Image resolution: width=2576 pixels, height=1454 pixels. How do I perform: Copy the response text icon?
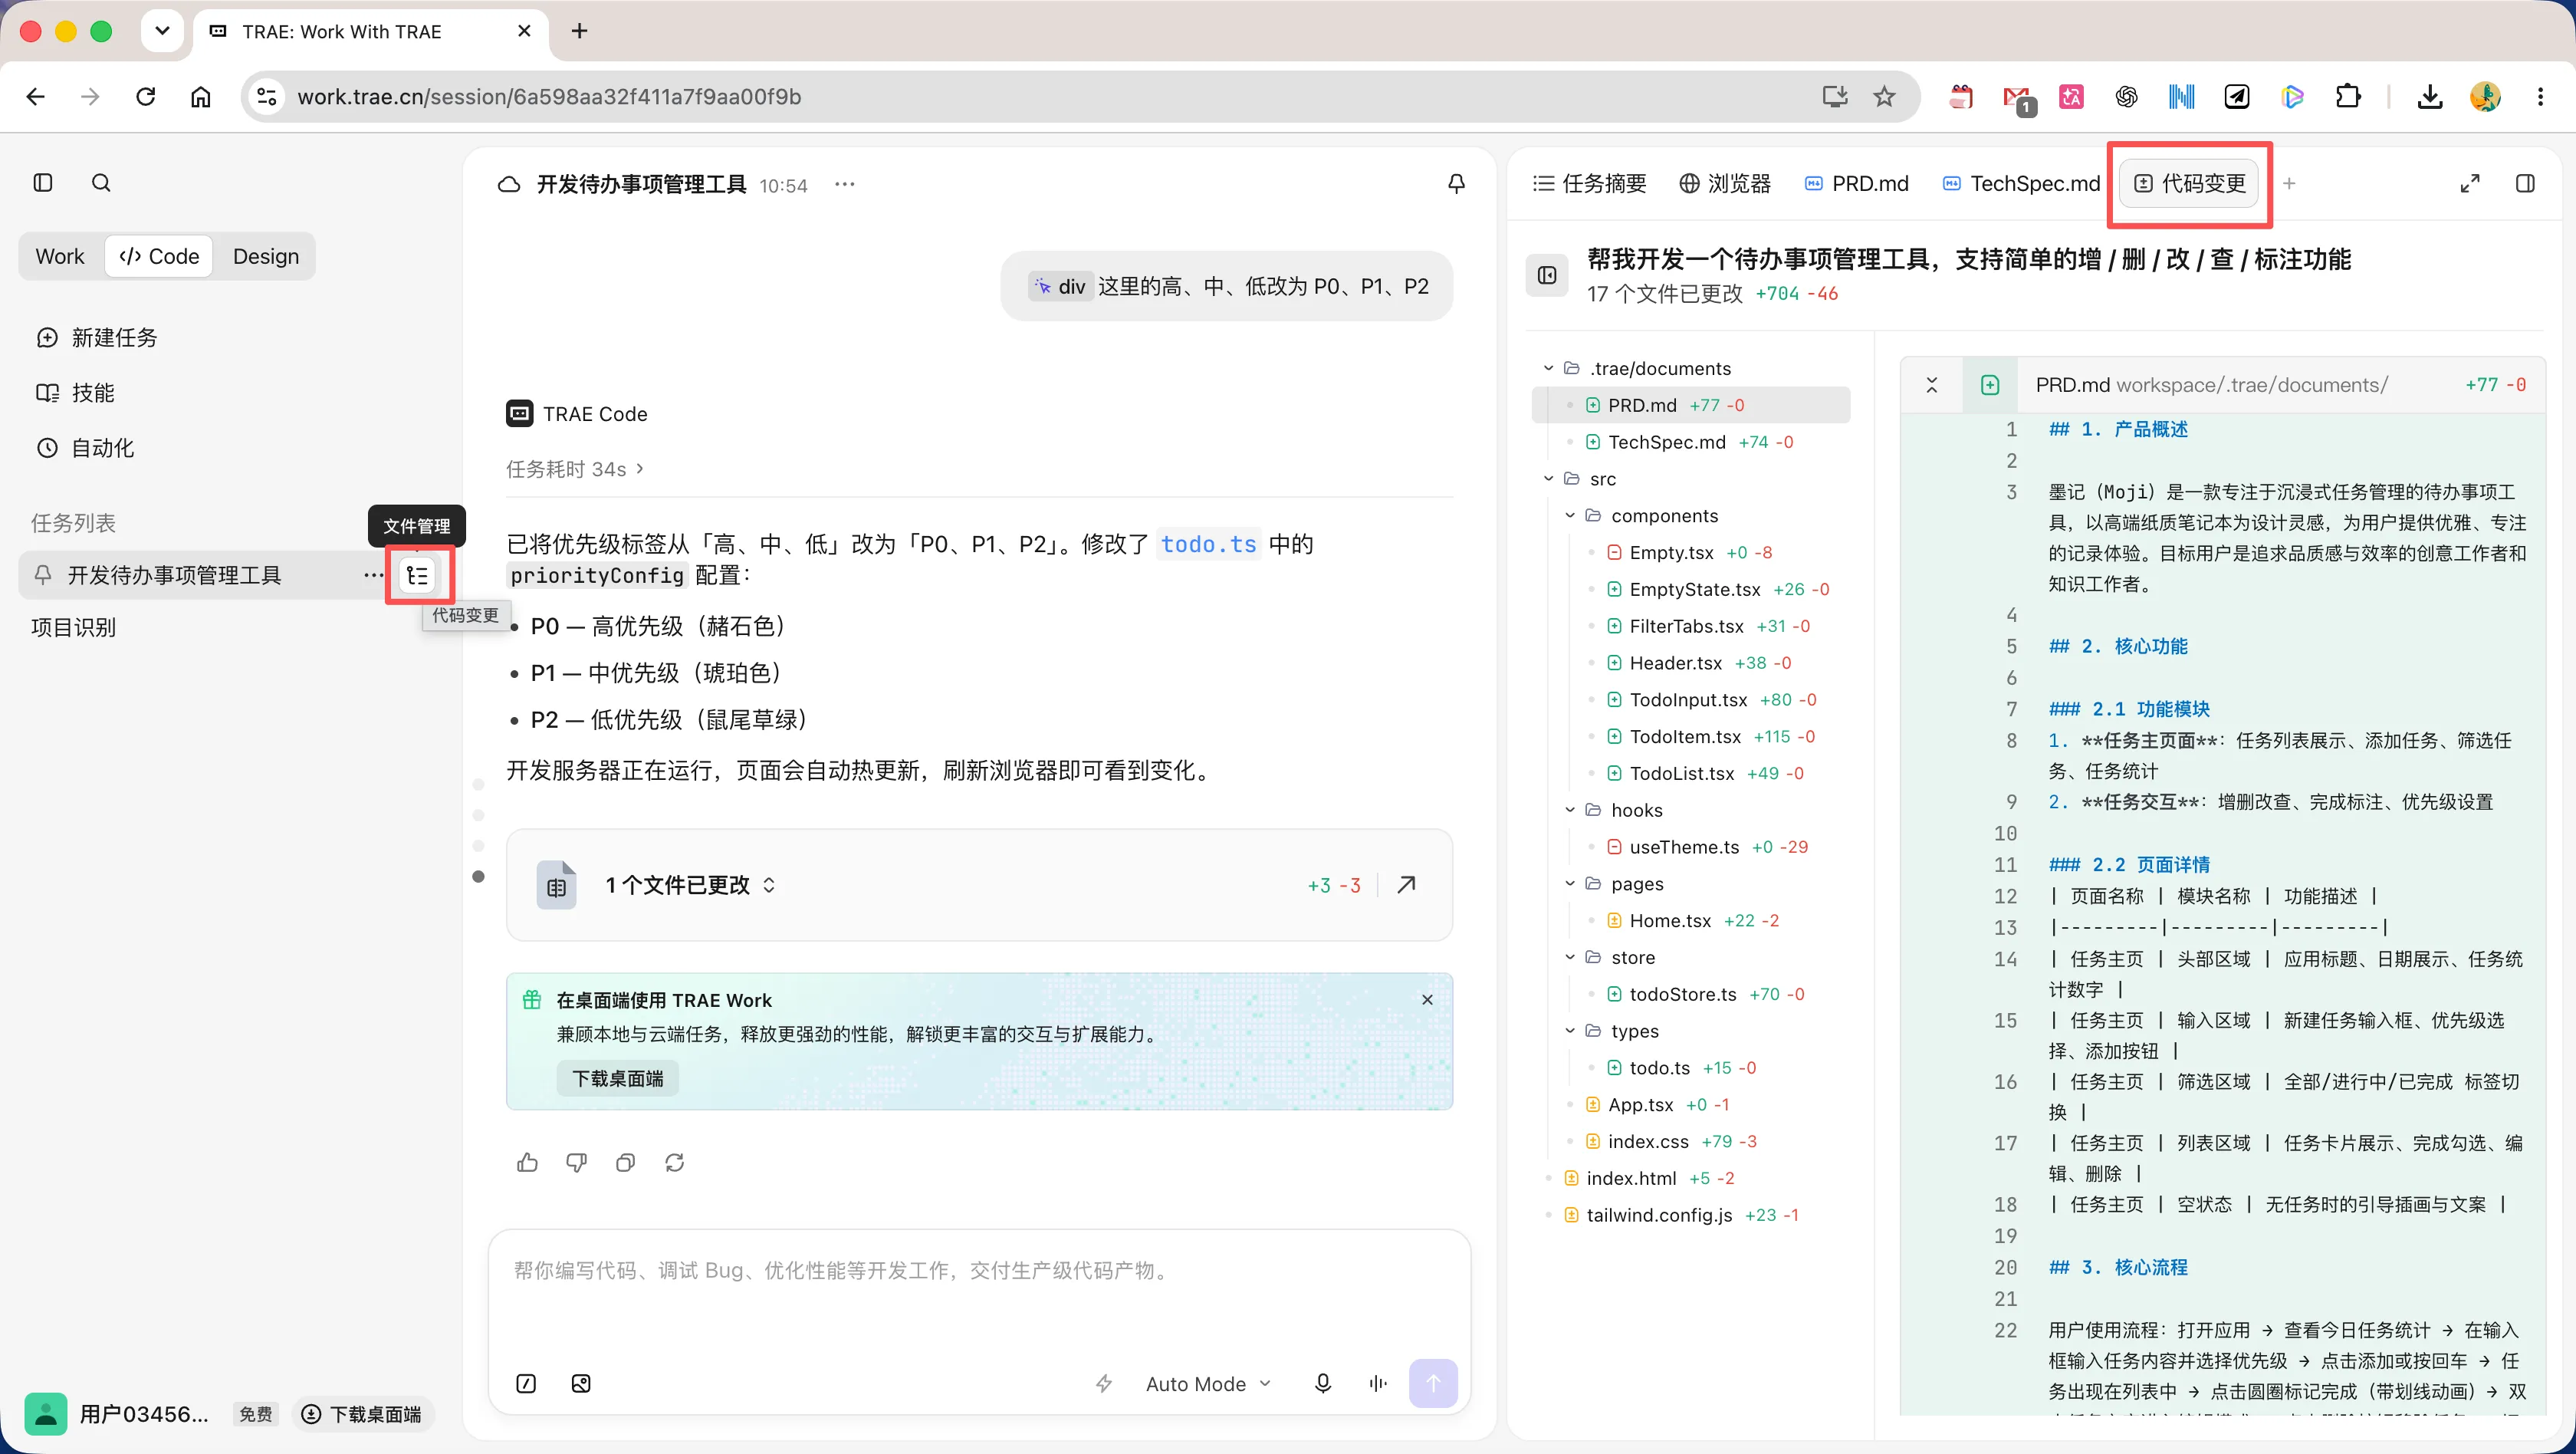tap(625, 1162)
